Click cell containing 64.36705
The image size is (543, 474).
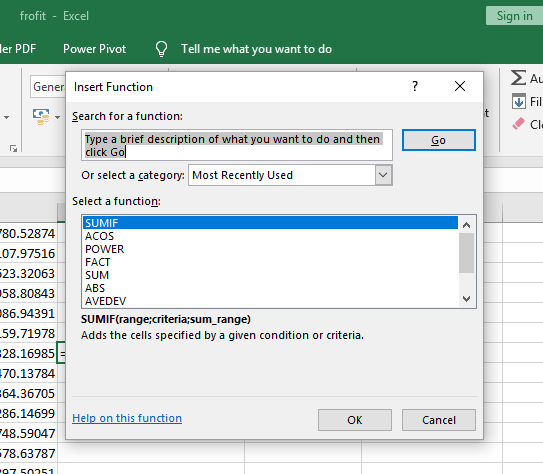pos(28,393)
